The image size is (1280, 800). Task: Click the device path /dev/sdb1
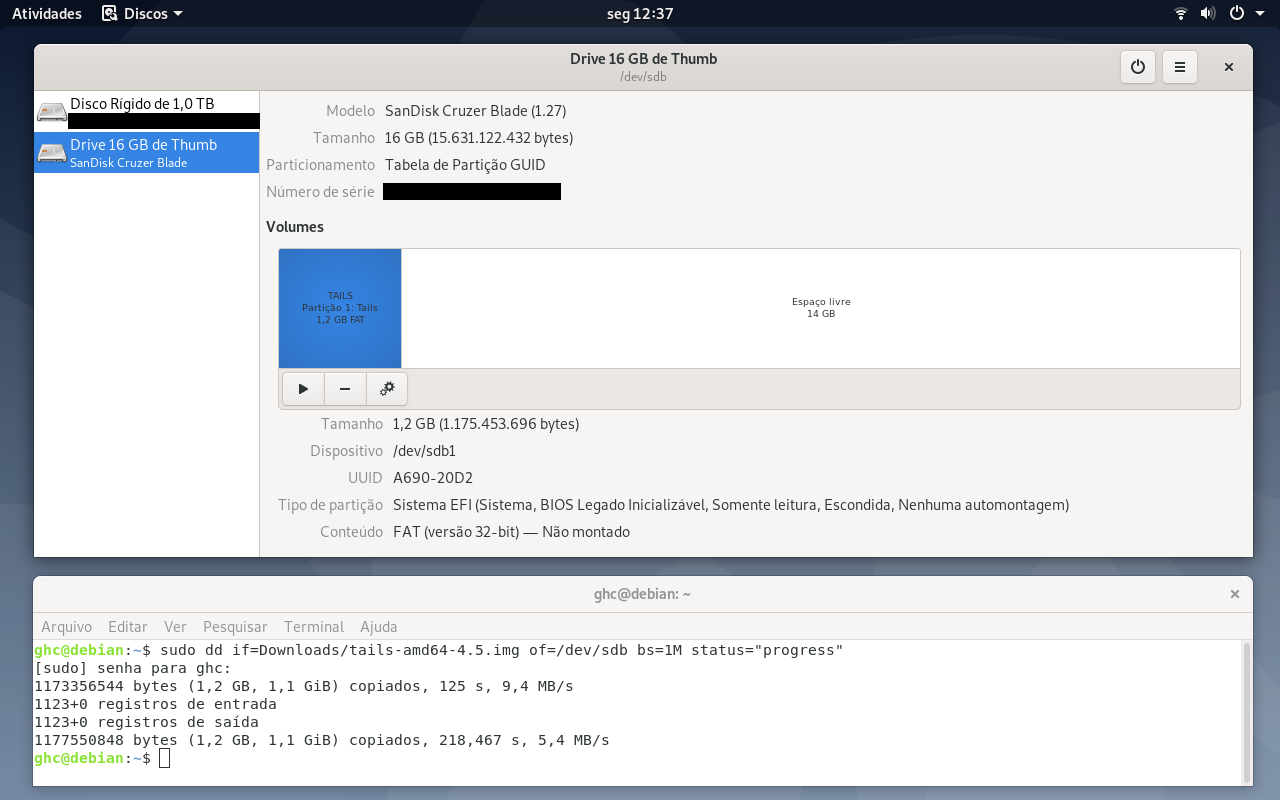425,451
